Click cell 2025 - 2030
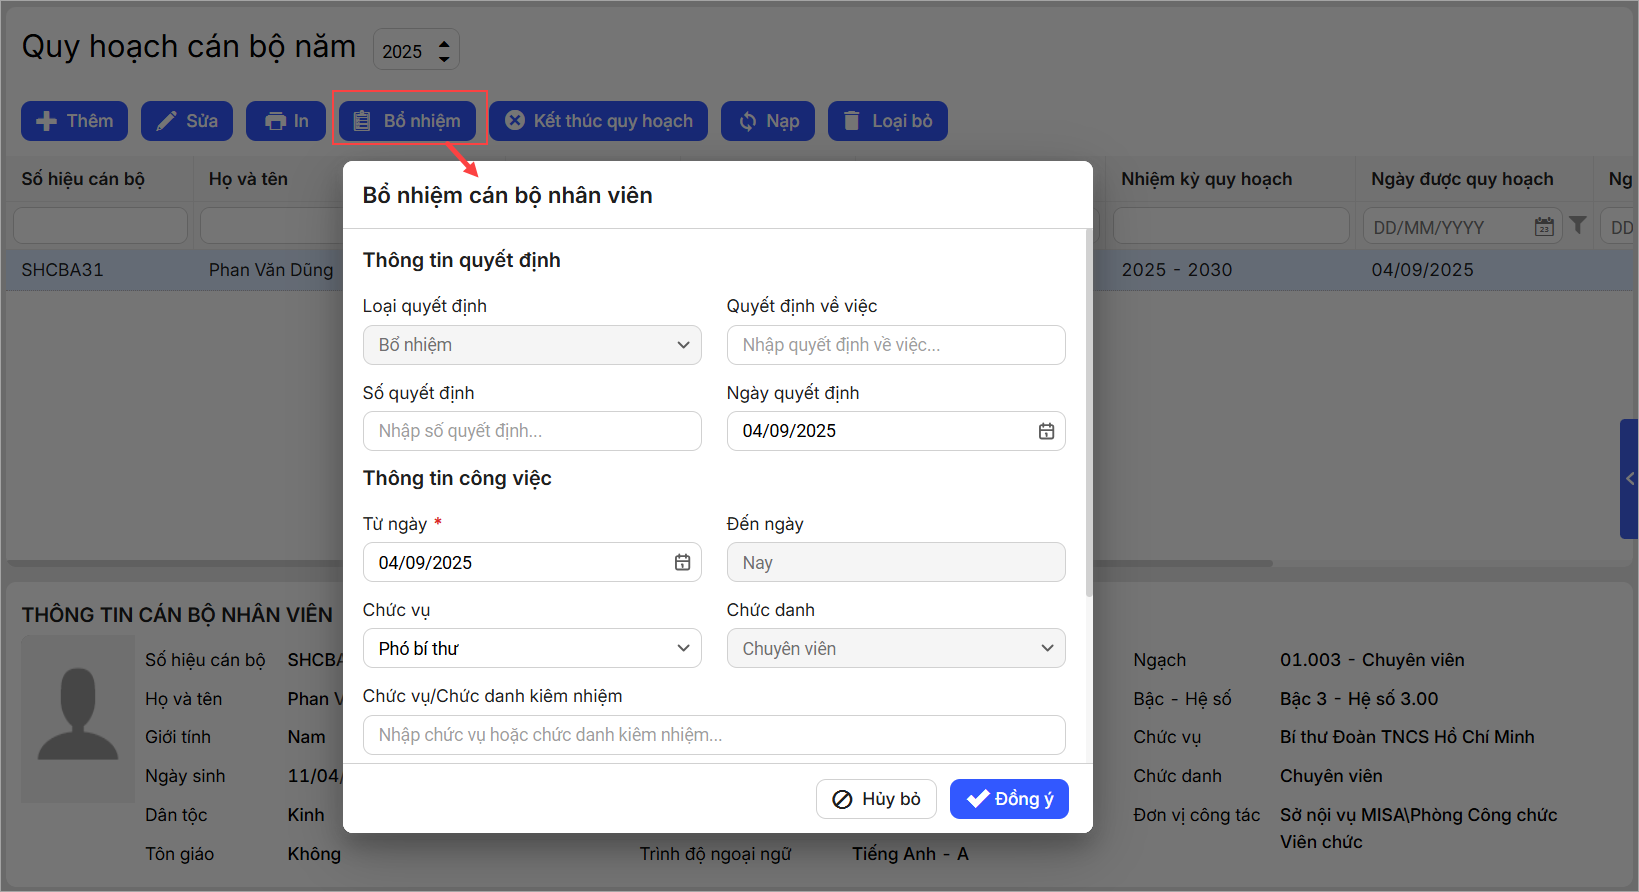 click(x=1177, y=270)
